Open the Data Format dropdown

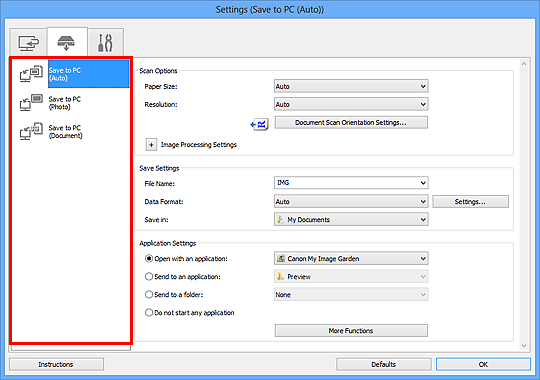point(351,202)
